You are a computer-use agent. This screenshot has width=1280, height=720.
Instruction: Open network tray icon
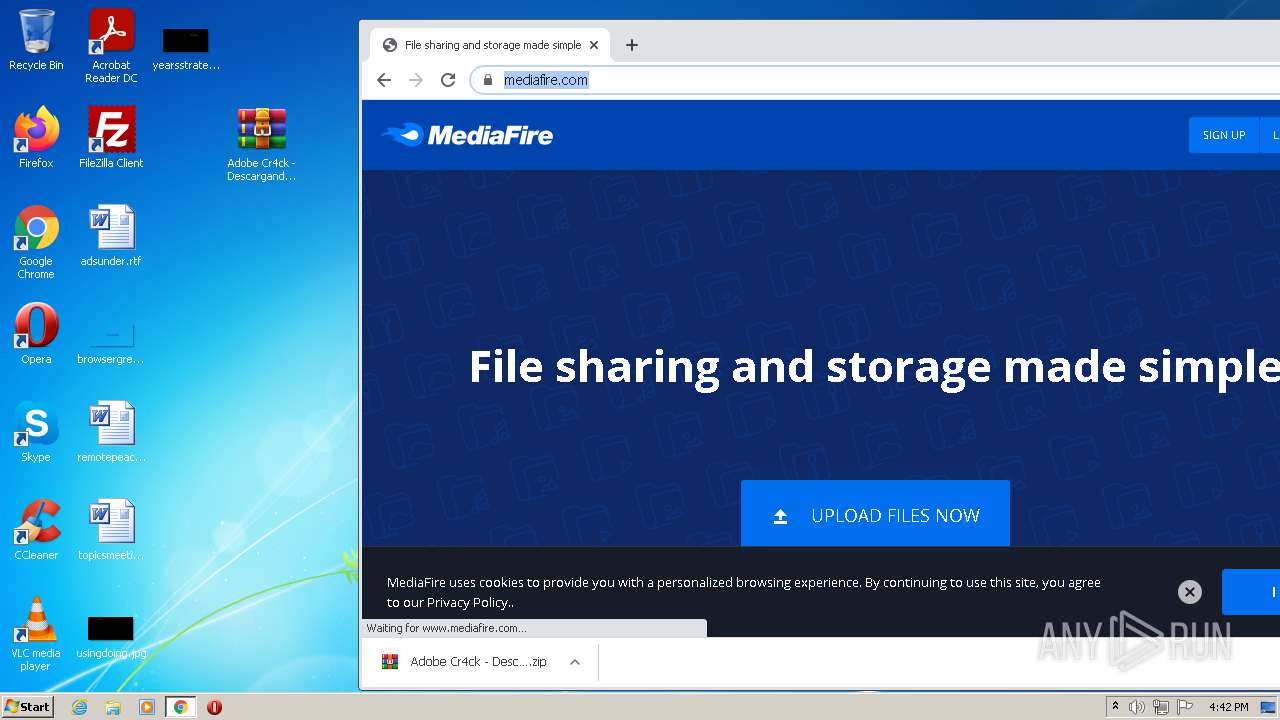point(1161,707)
